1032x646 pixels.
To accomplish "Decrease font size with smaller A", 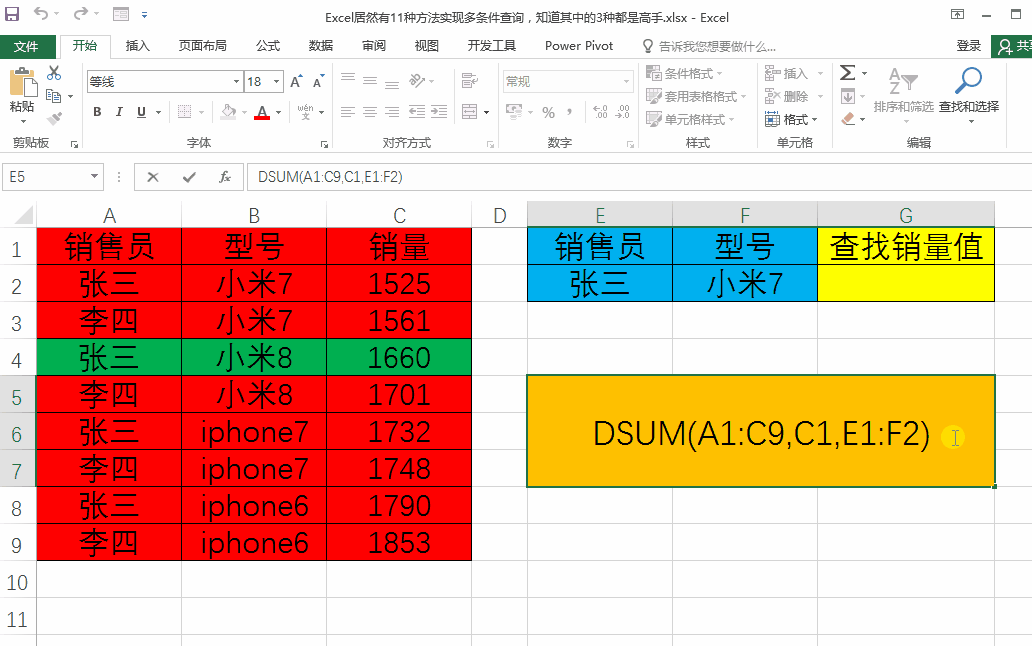I will [319, 82].
